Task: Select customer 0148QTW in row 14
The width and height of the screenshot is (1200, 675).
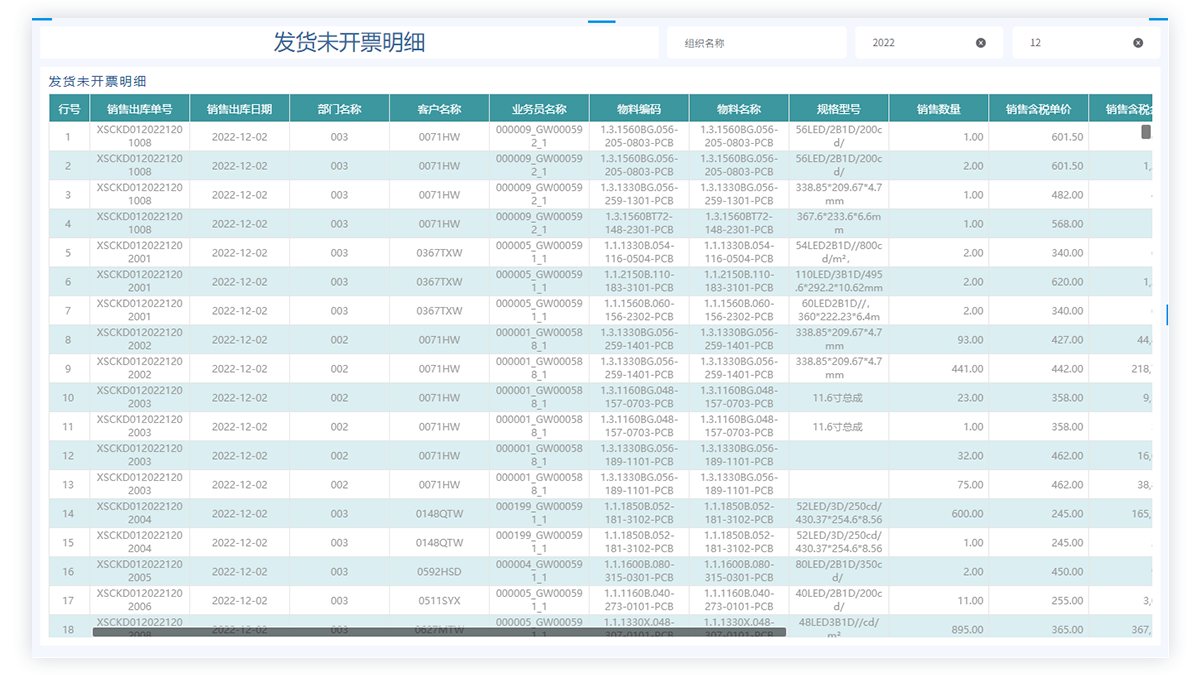Action: coord(439,514)
